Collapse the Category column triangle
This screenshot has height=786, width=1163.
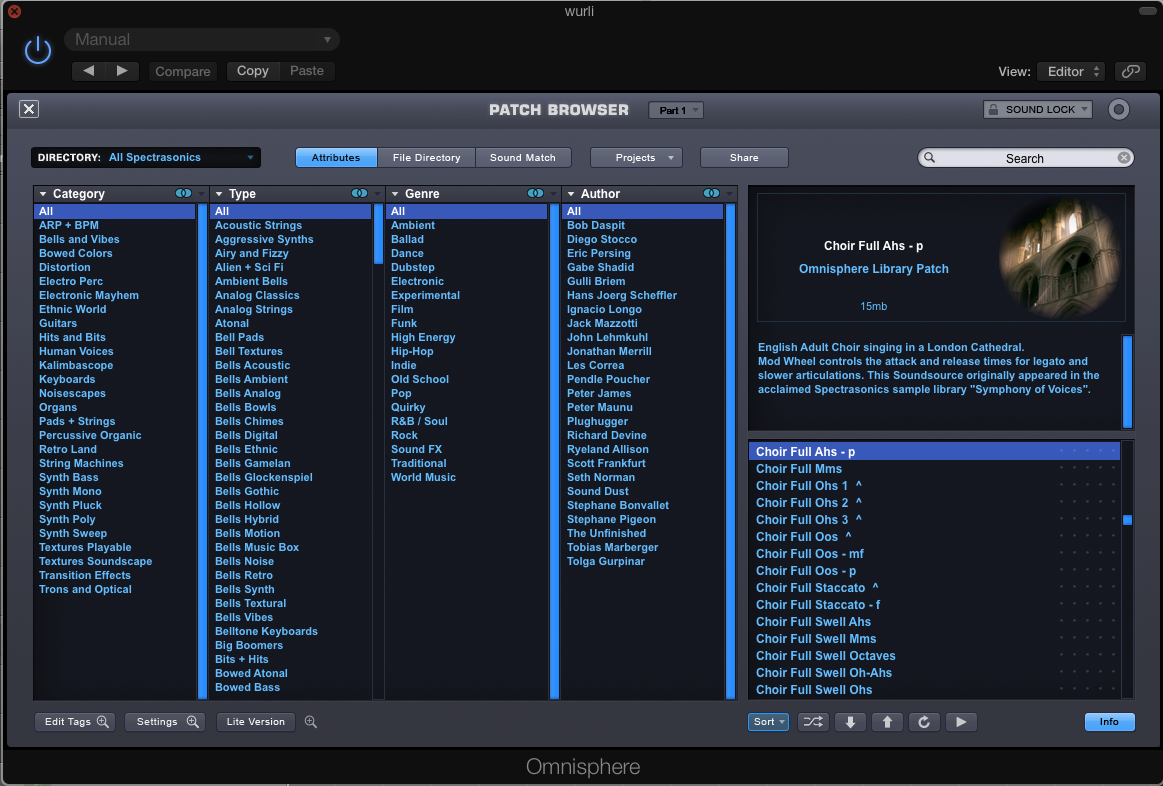(43, 194)
